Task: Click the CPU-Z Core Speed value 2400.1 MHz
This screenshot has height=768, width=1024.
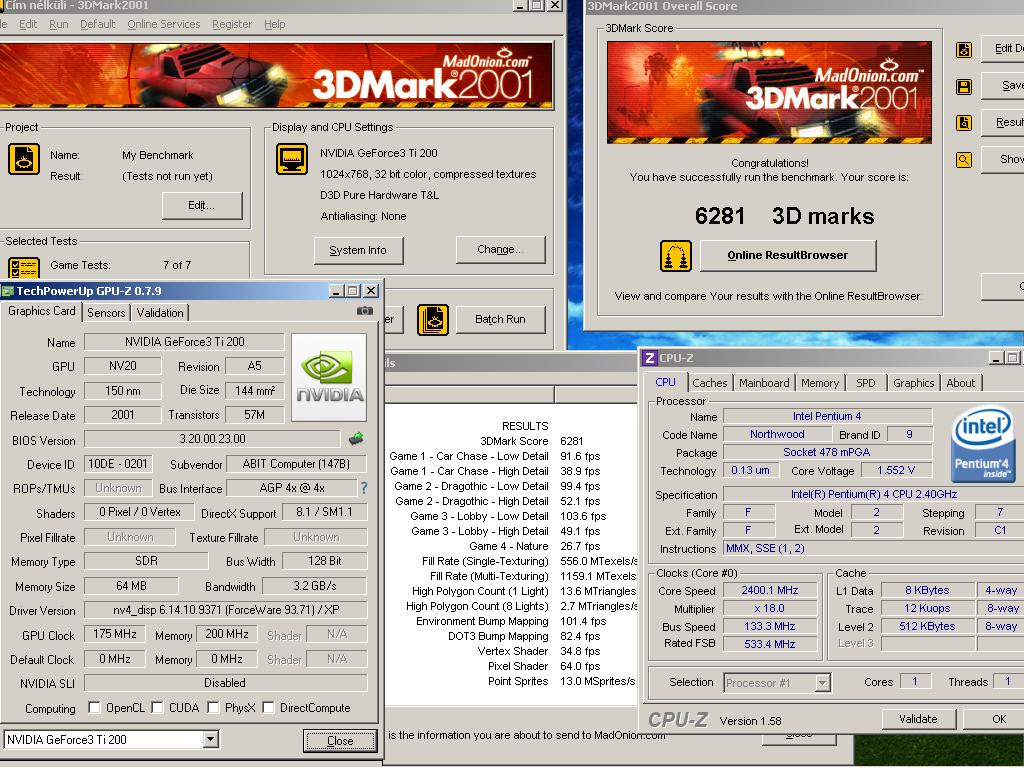Action: coord(770,590)
